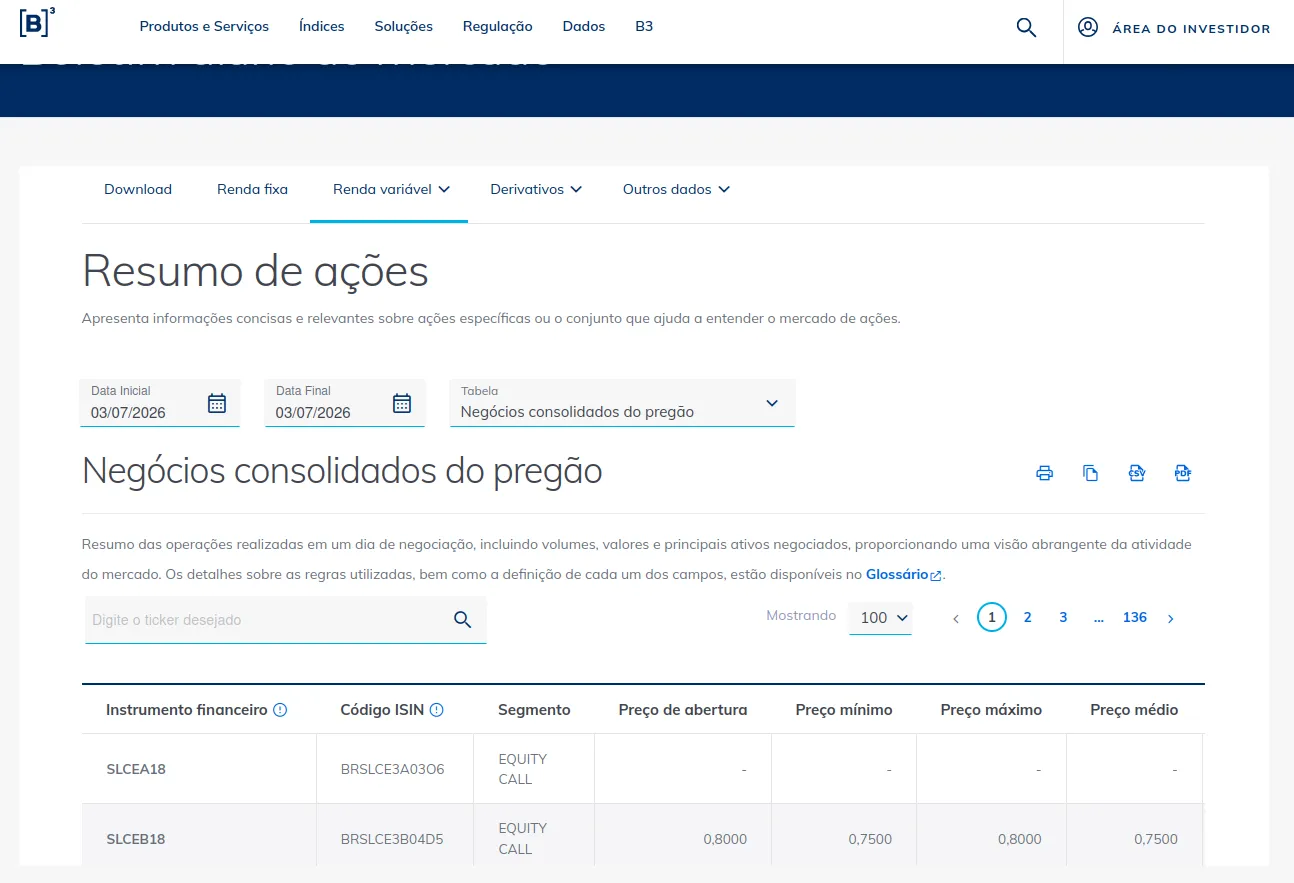Open the Dados menu
The image size is (1294, 883).
[x=584, y=27]
